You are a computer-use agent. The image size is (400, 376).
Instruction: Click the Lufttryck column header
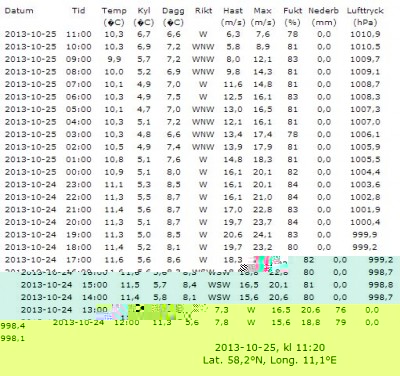tap(365, 11)
